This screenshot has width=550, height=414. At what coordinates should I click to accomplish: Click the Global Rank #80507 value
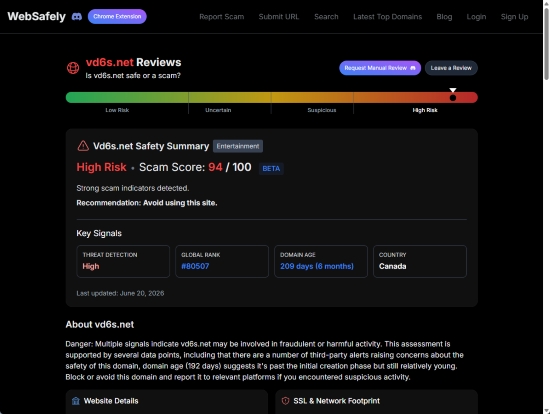click(195, 266)
